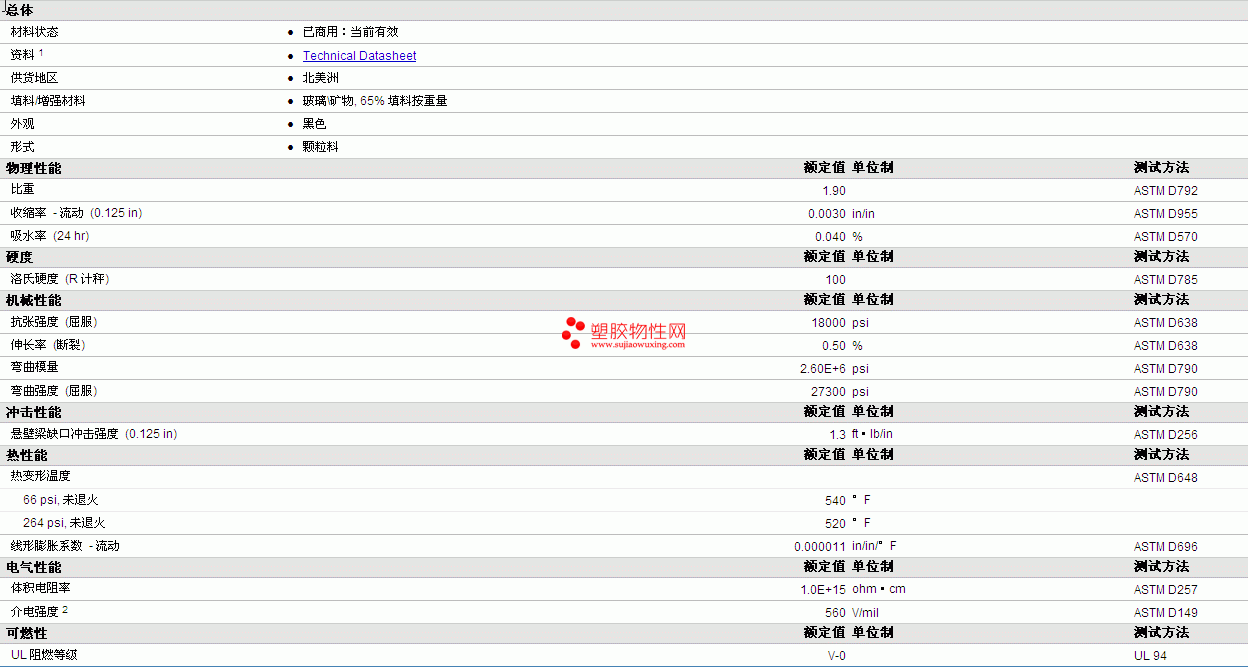Select the 线形膨胀系数 - 流动 label
This screenshot has height=667, width=1248.
point(65,546)
